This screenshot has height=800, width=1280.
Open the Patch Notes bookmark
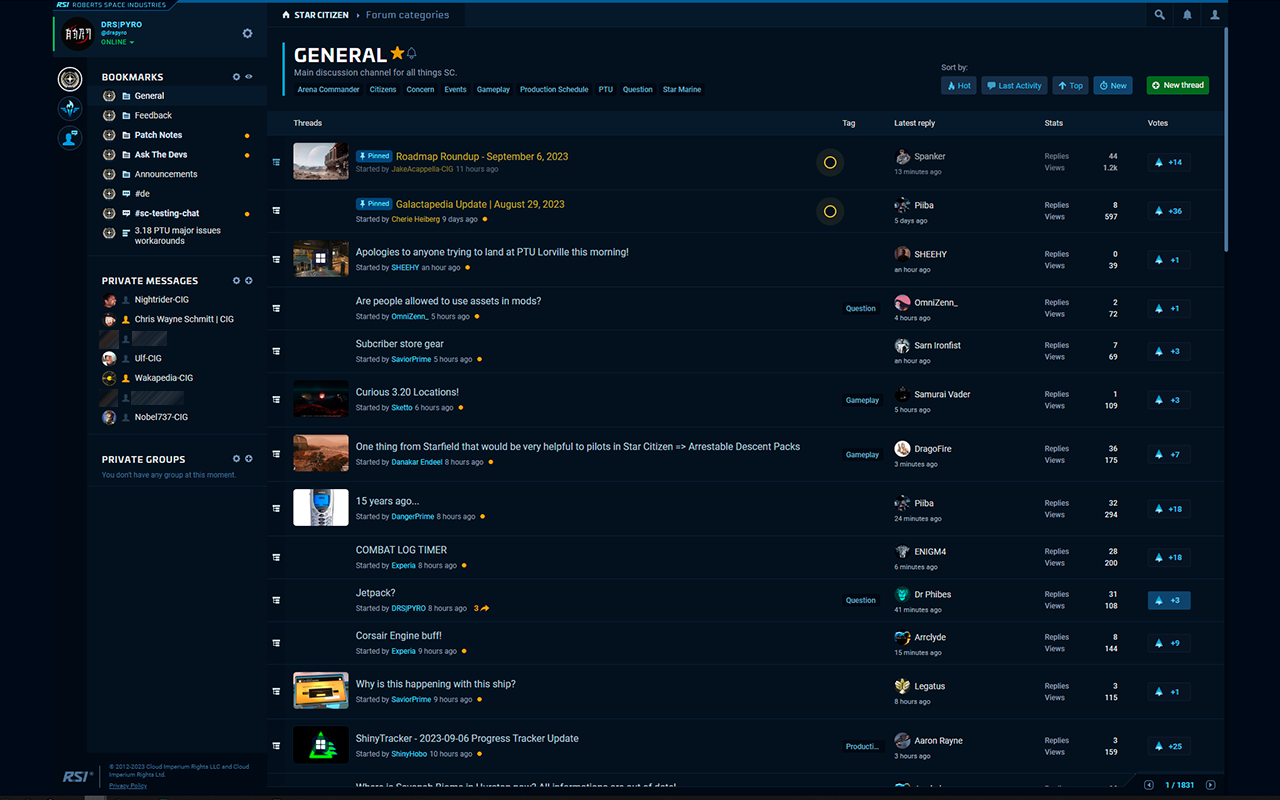(x=158, y=135)
